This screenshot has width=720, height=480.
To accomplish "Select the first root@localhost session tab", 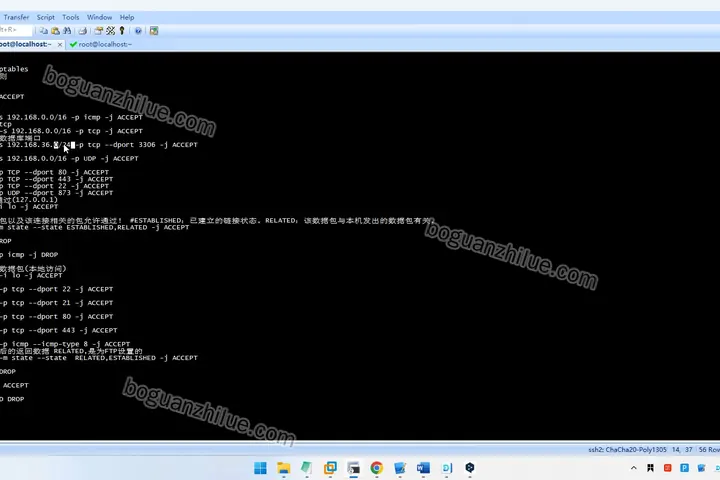I will pos(25,44).
